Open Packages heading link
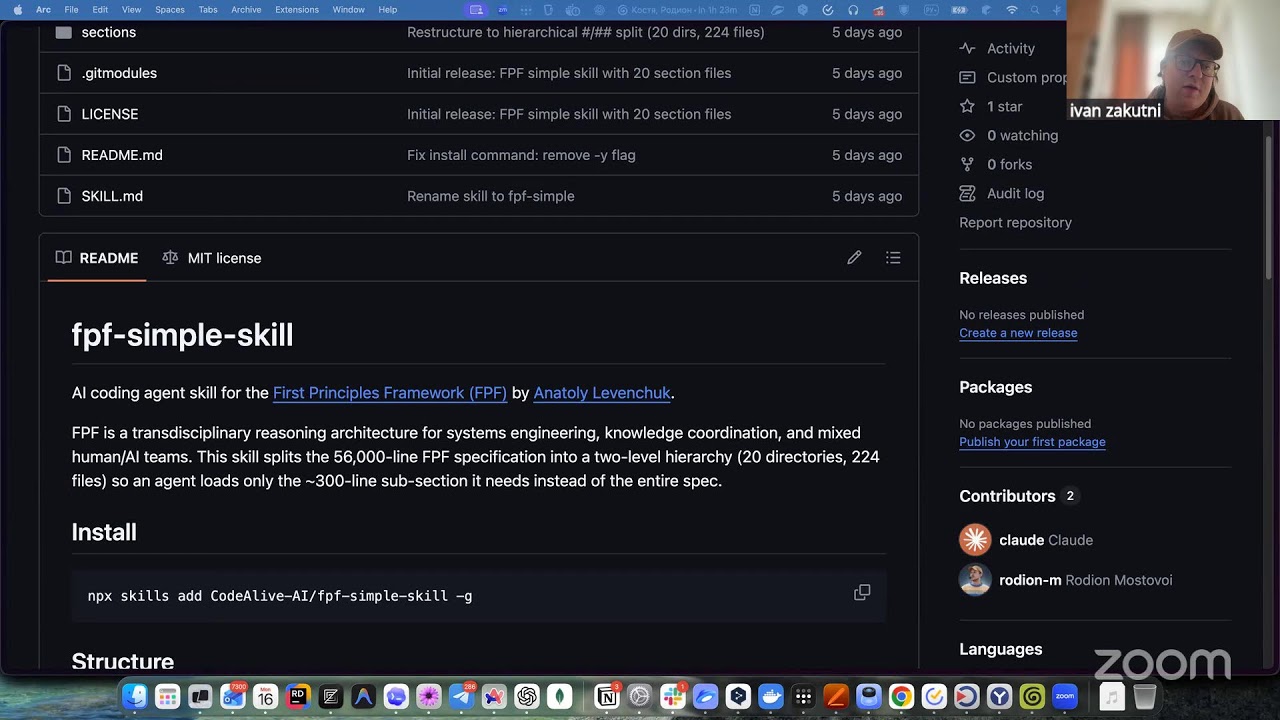 pos(996,387)
